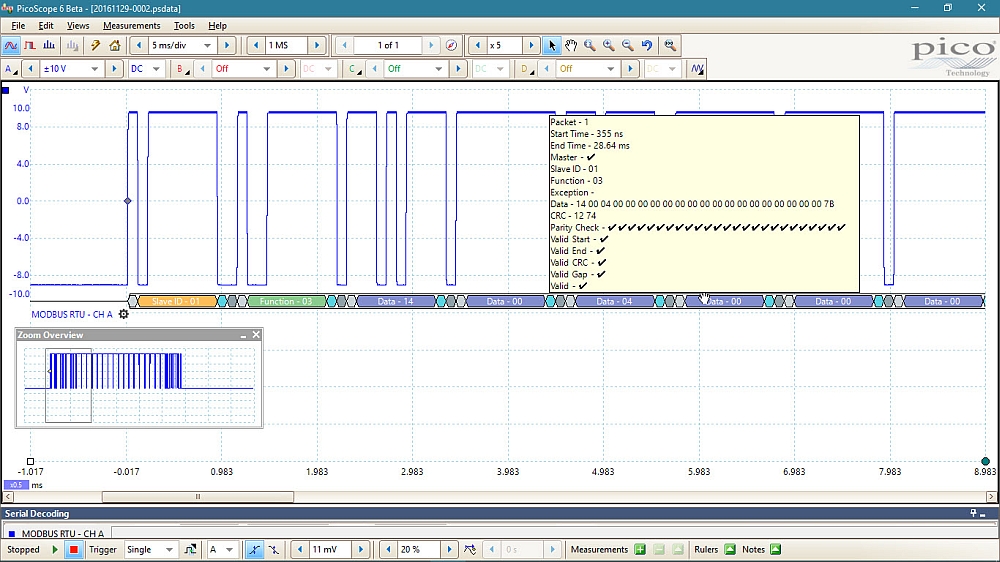
Task: Click the add measurement plus icon
Action: pyautogui.click(x=640, y=549)
